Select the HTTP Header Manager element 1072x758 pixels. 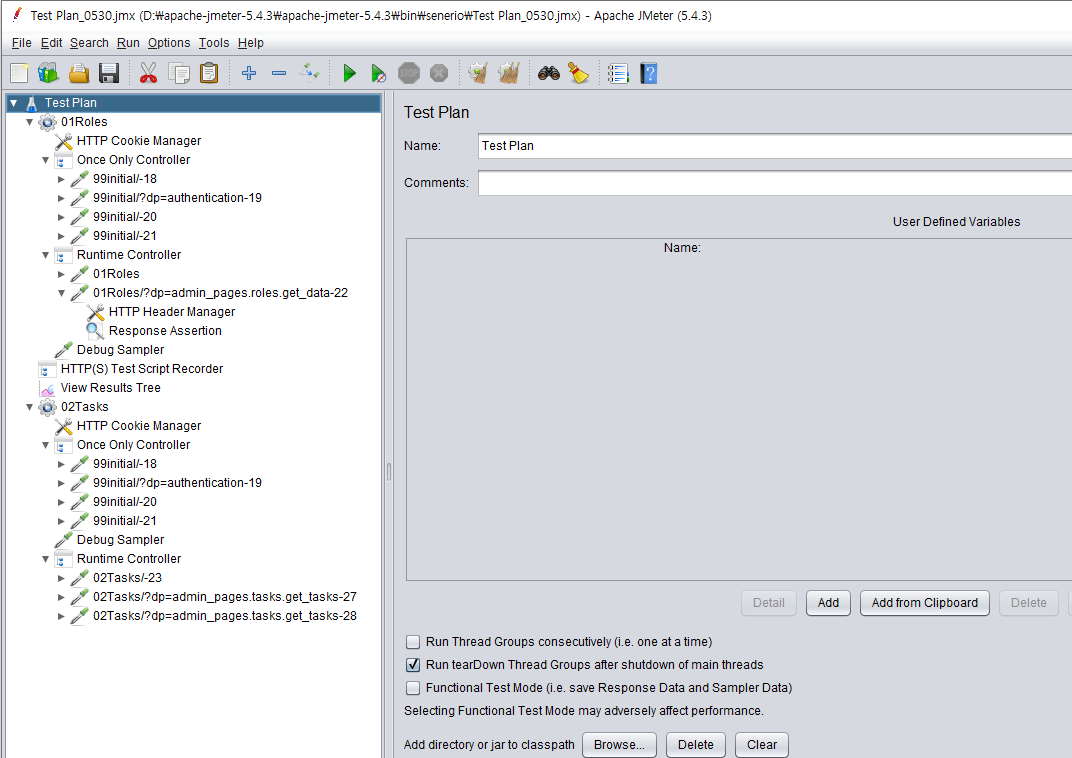click(172, 312)
